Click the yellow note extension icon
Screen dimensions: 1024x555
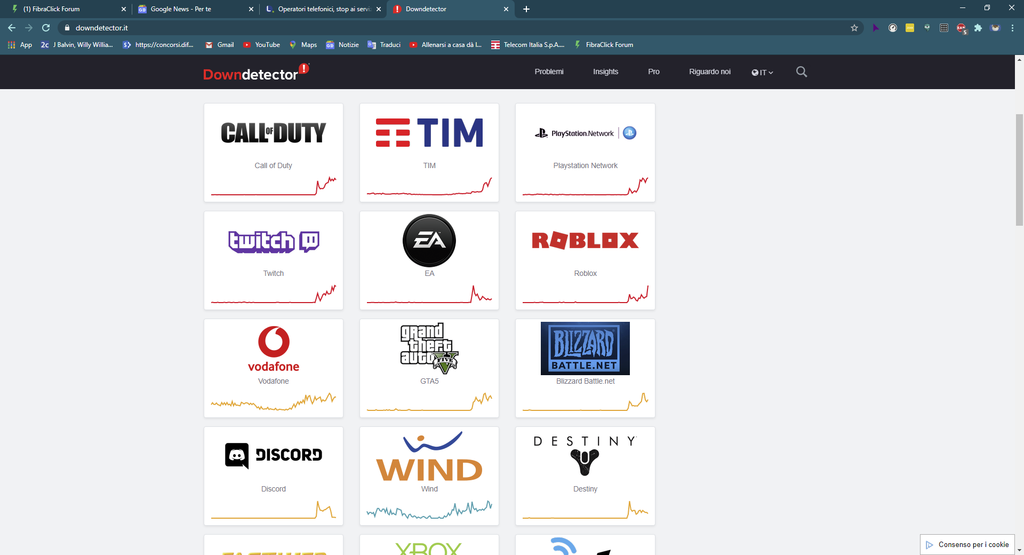910,28
